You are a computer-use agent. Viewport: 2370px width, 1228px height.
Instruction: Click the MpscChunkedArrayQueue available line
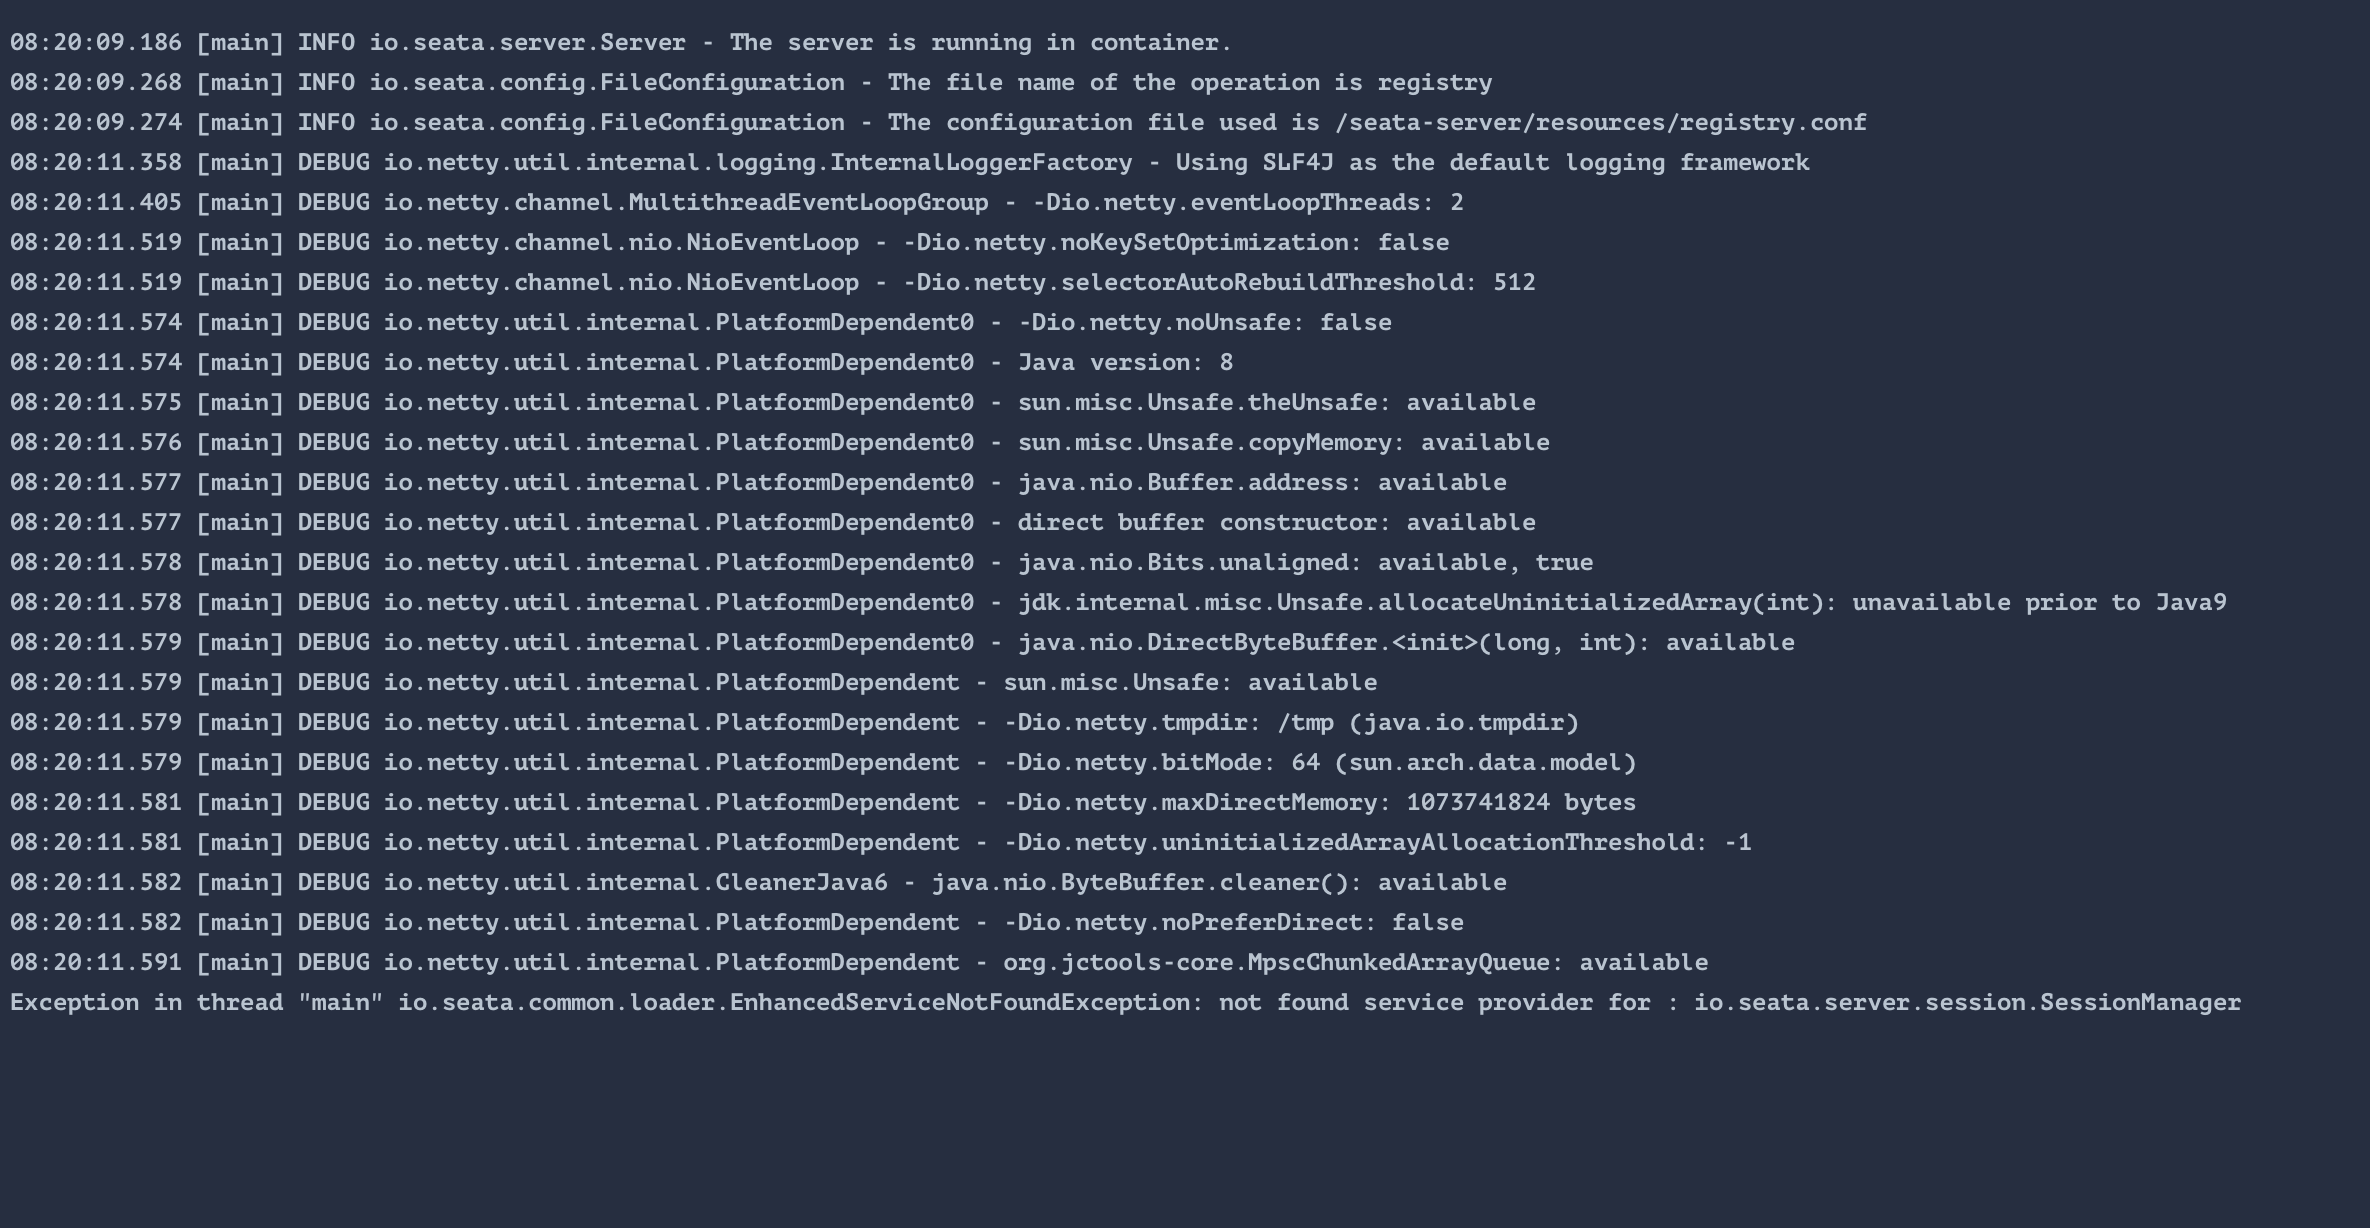coord(859,962)
